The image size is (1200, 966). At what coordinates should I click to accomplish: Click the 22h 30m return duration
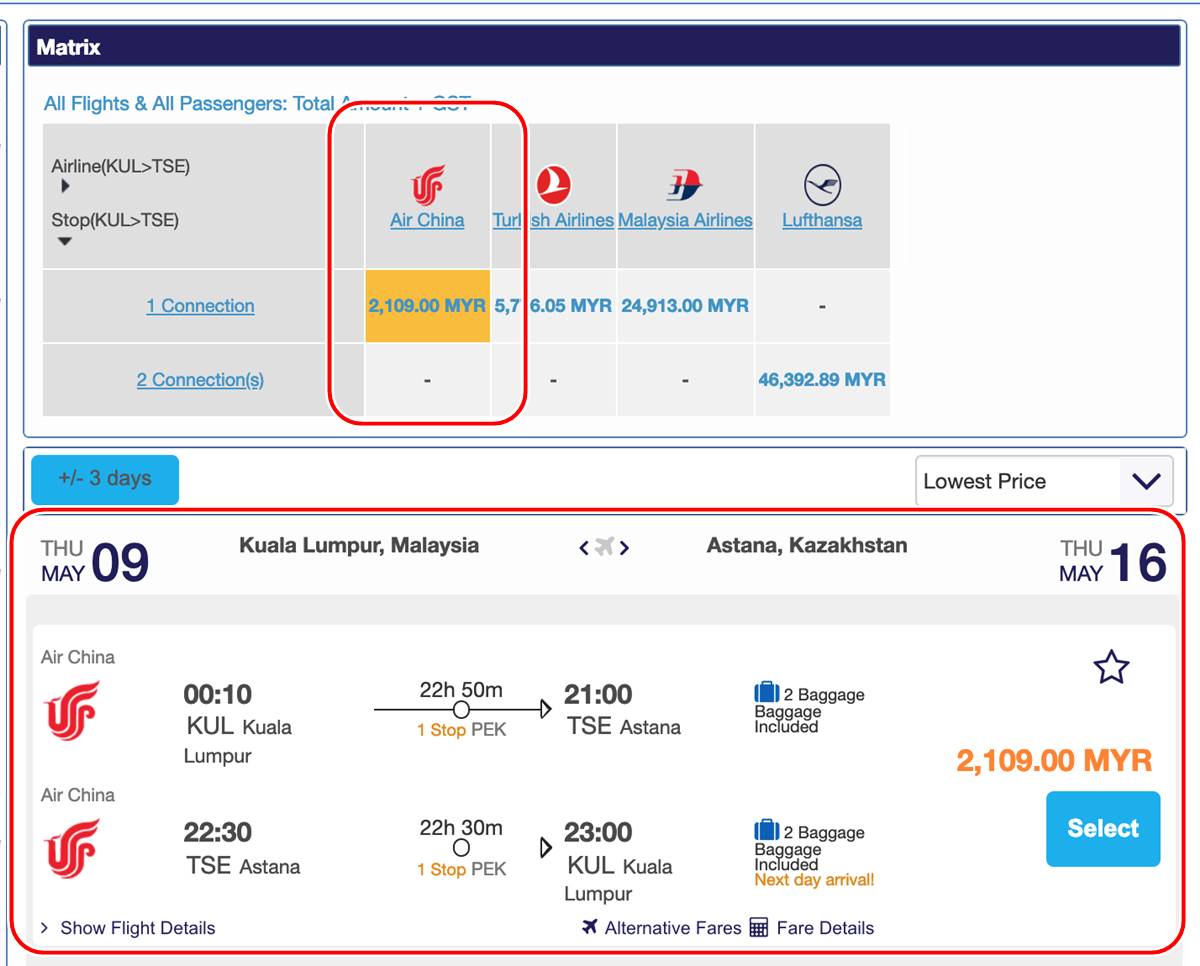[x=461, y=827]
